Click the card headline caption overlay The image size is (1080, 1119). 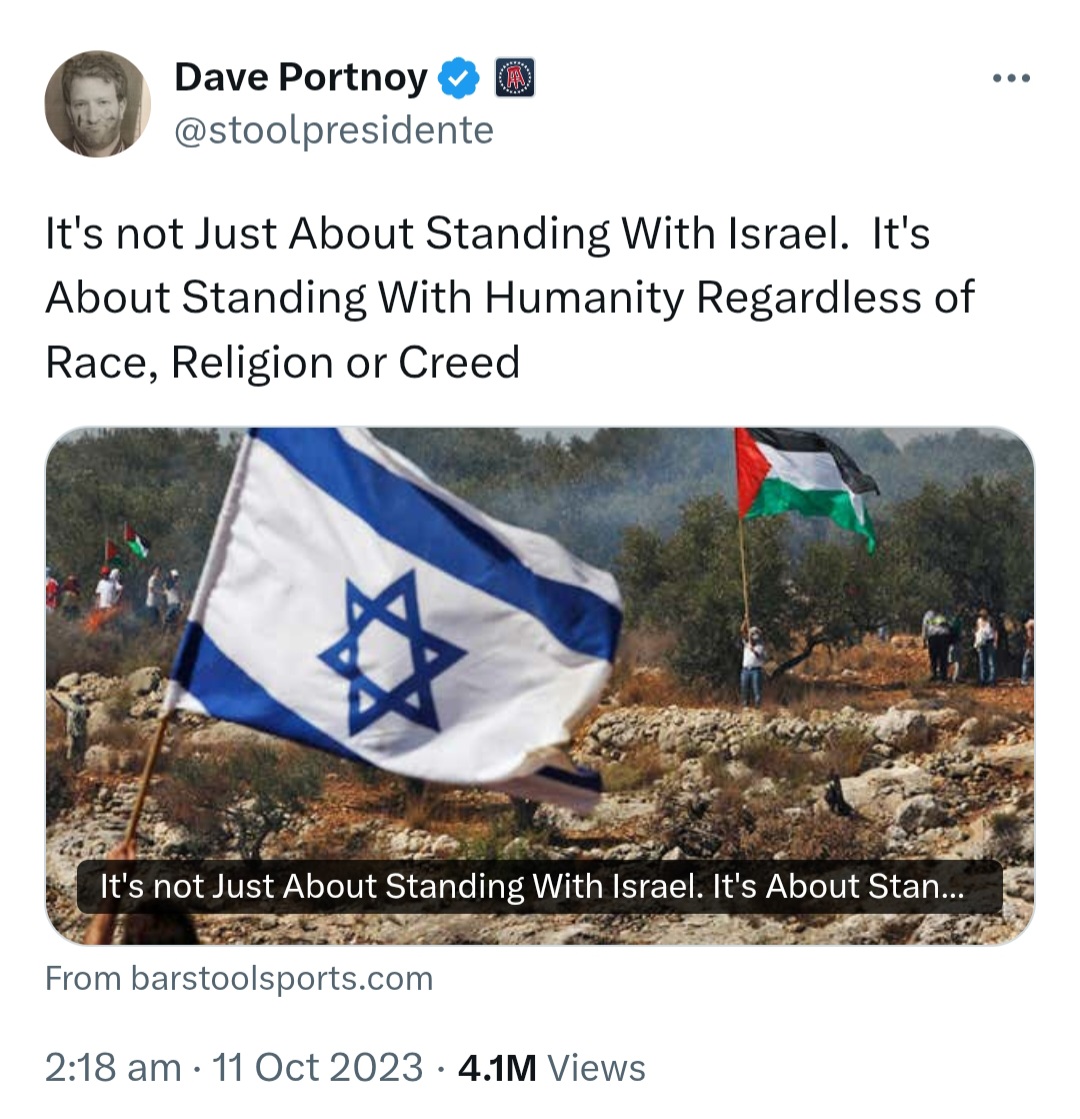(540, 886)
